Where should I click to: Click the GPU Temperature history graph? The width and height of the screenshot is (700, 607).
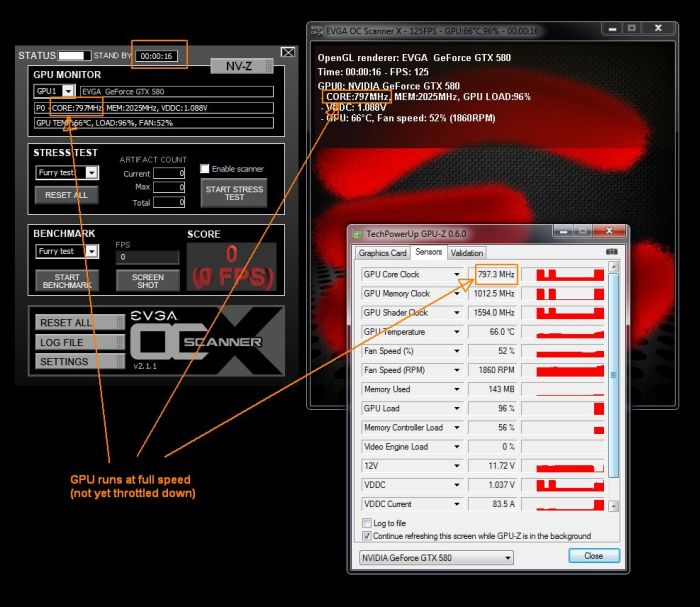click(562, 332)
